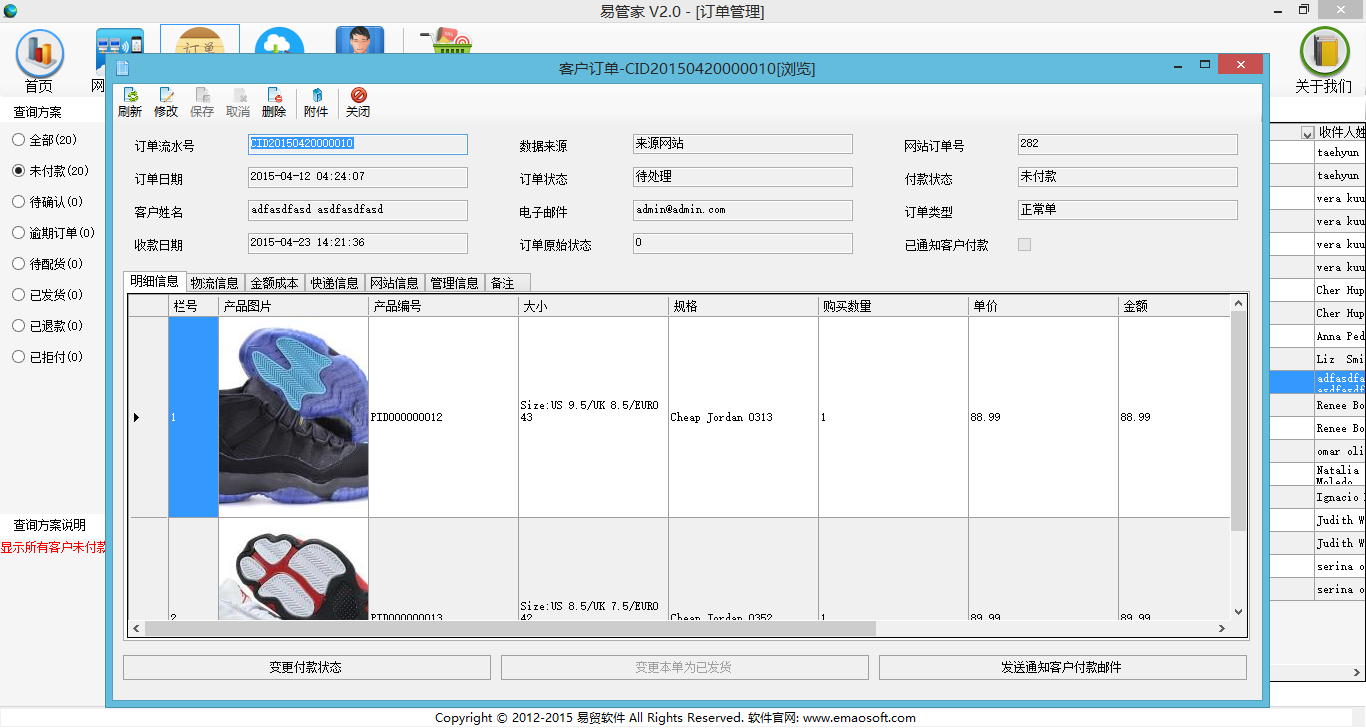Screen dimensions: 1366x728
Task: Open the 首页 (Home) icon
Action: coord(39,59)
